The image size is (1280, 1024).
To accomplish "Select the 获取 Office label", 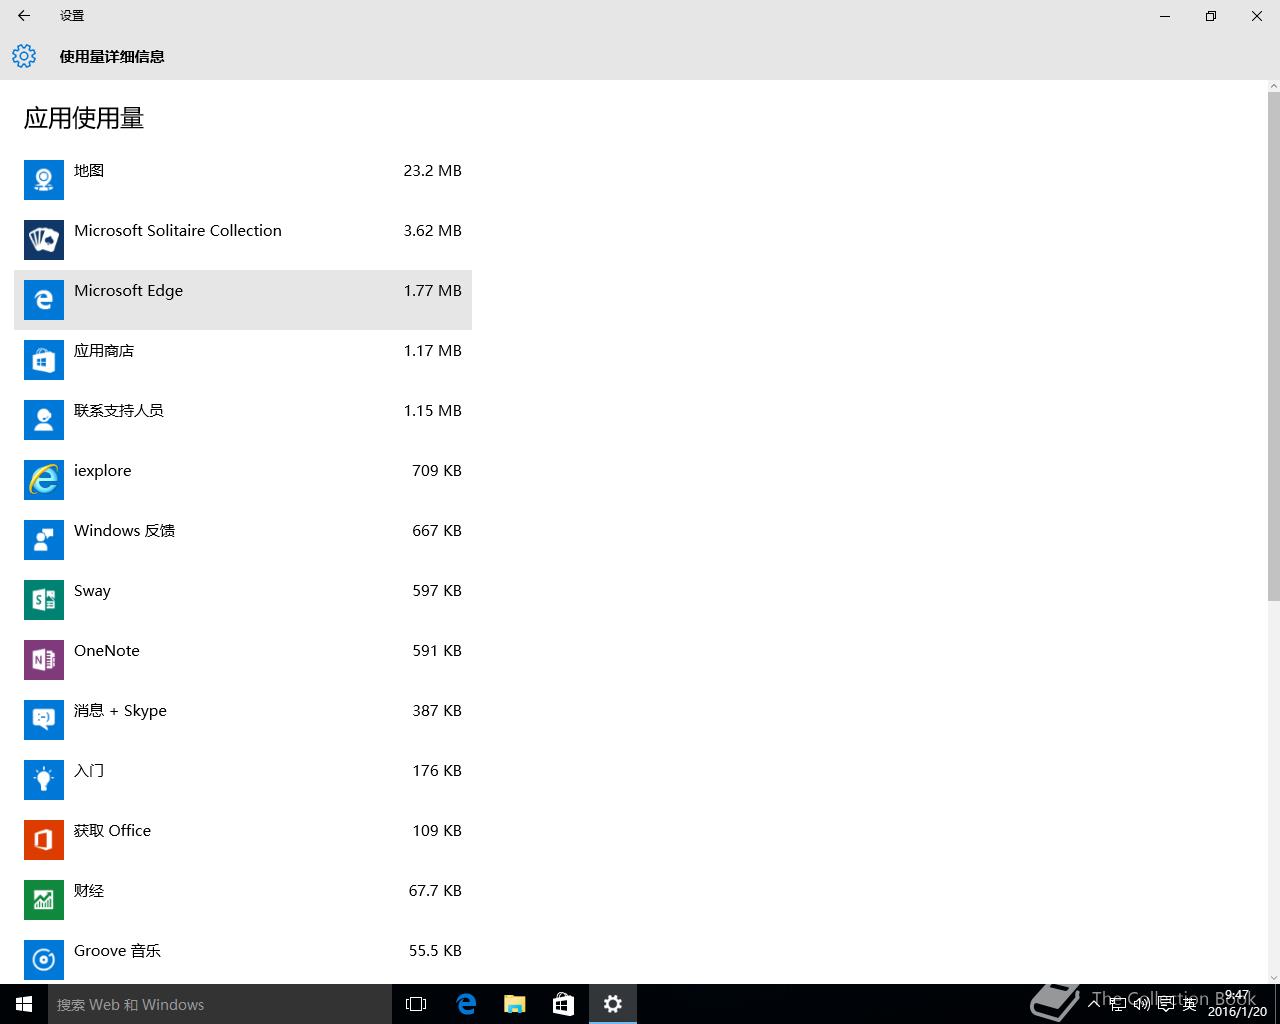I will pyautogui.click(x=112, y=831).
